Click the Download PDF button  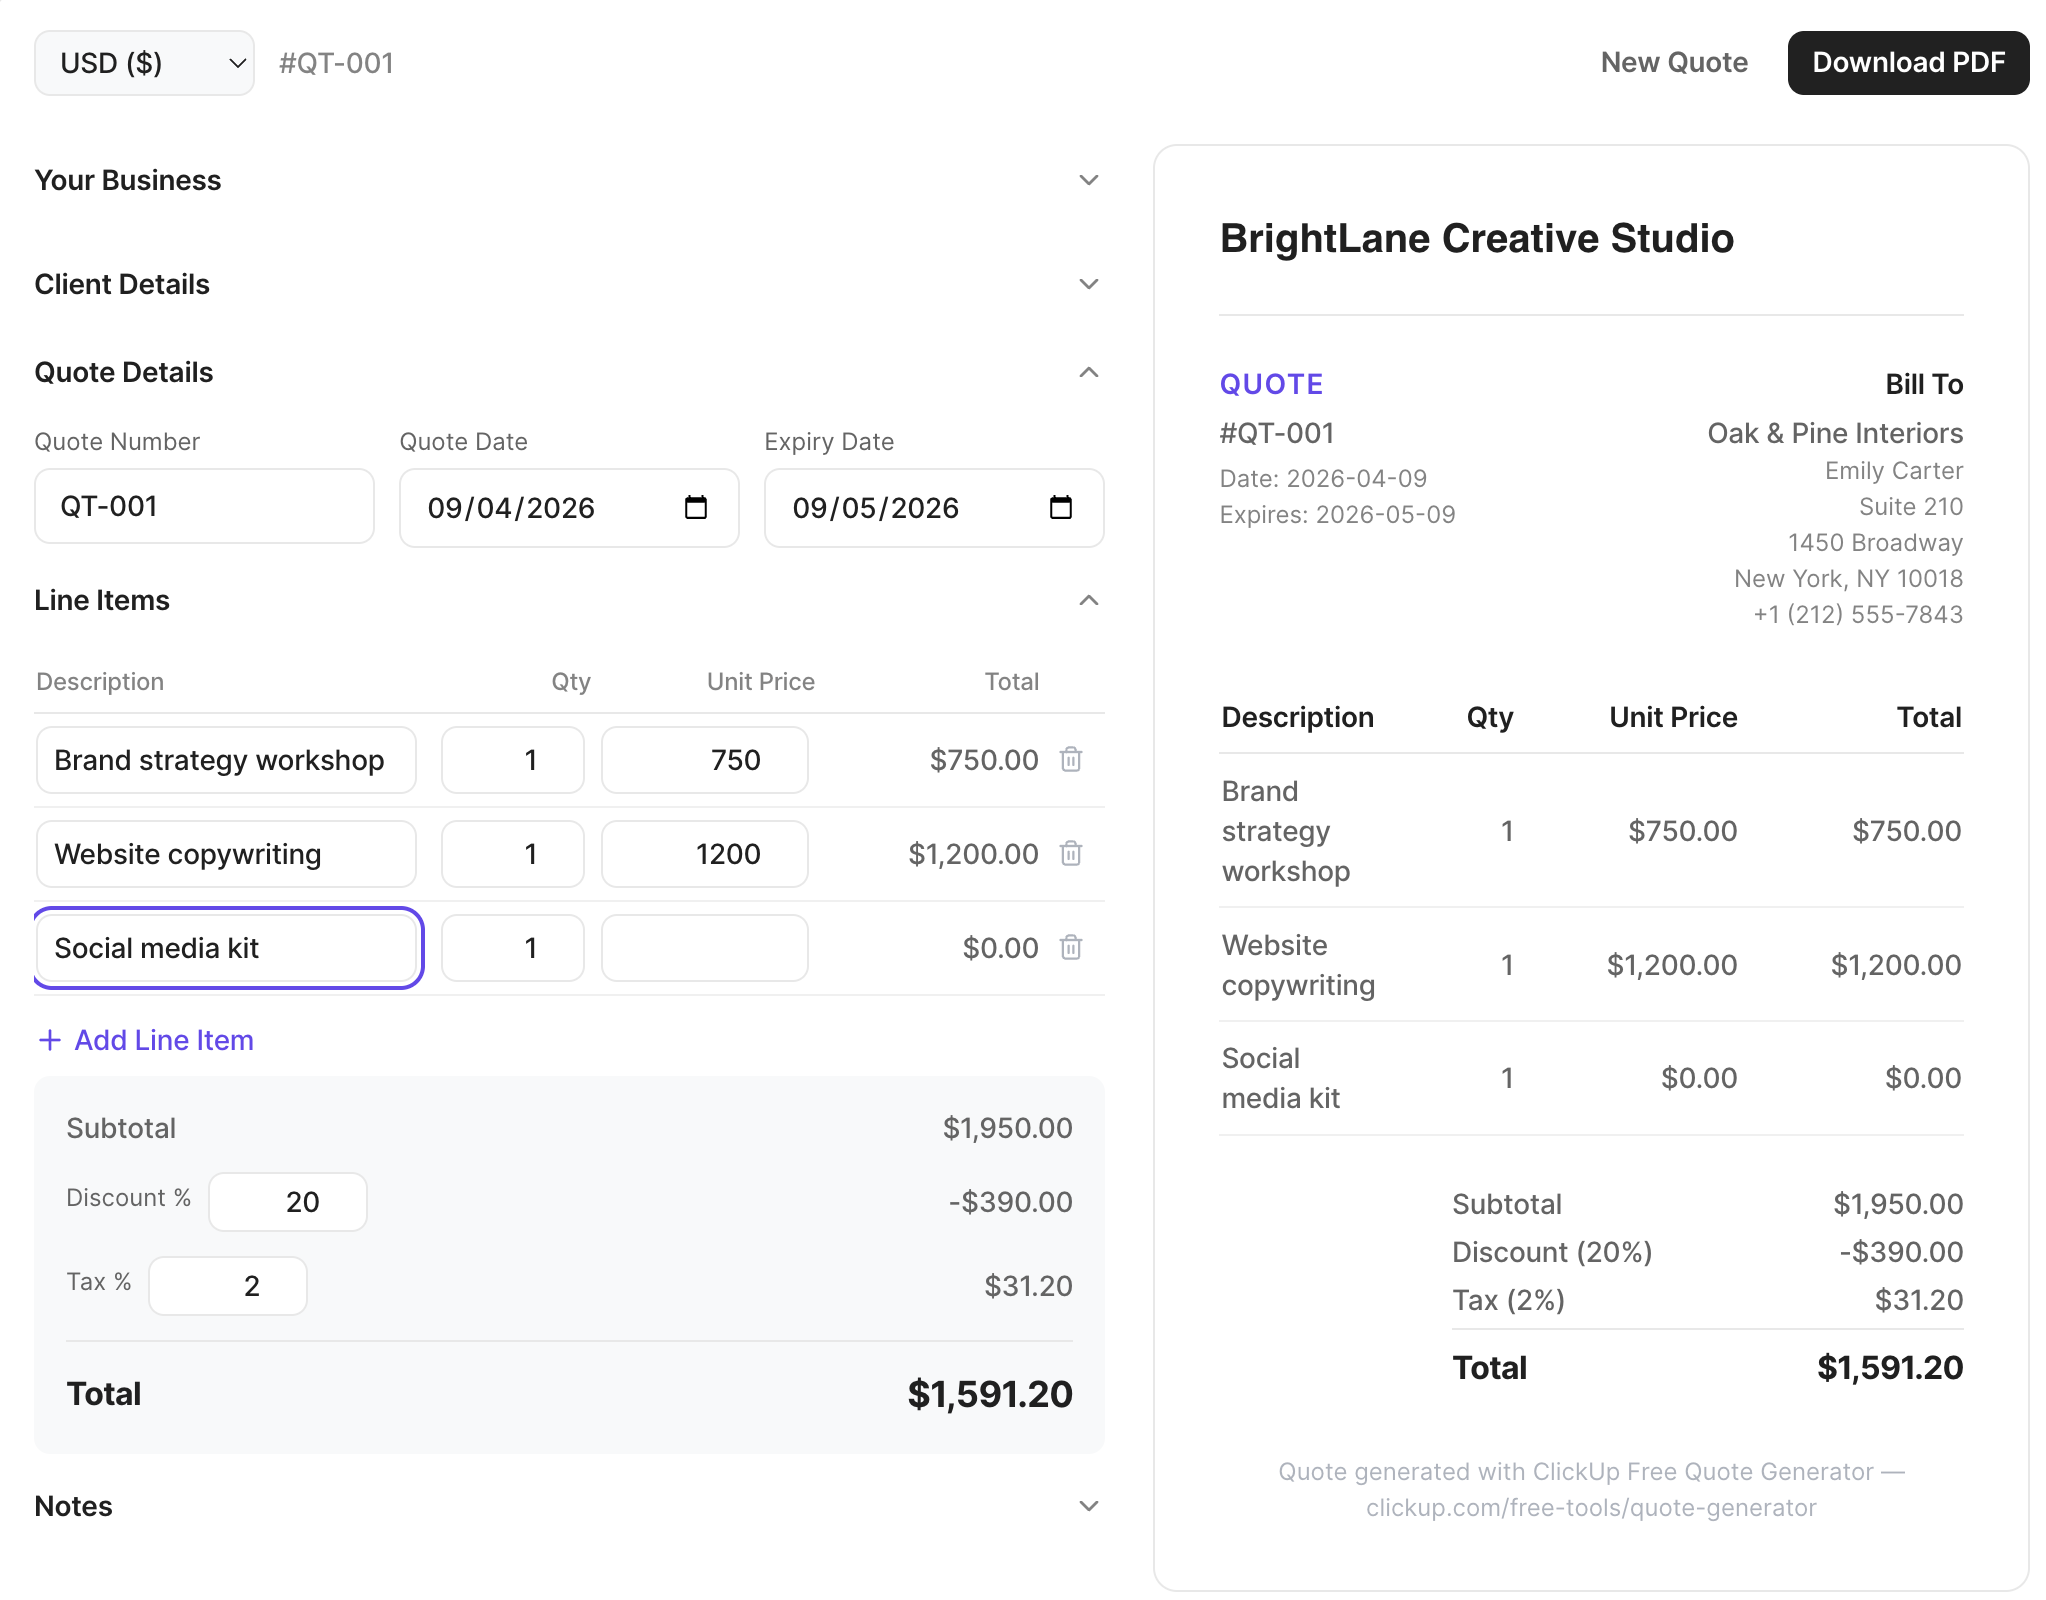(x=1907, y=63)
